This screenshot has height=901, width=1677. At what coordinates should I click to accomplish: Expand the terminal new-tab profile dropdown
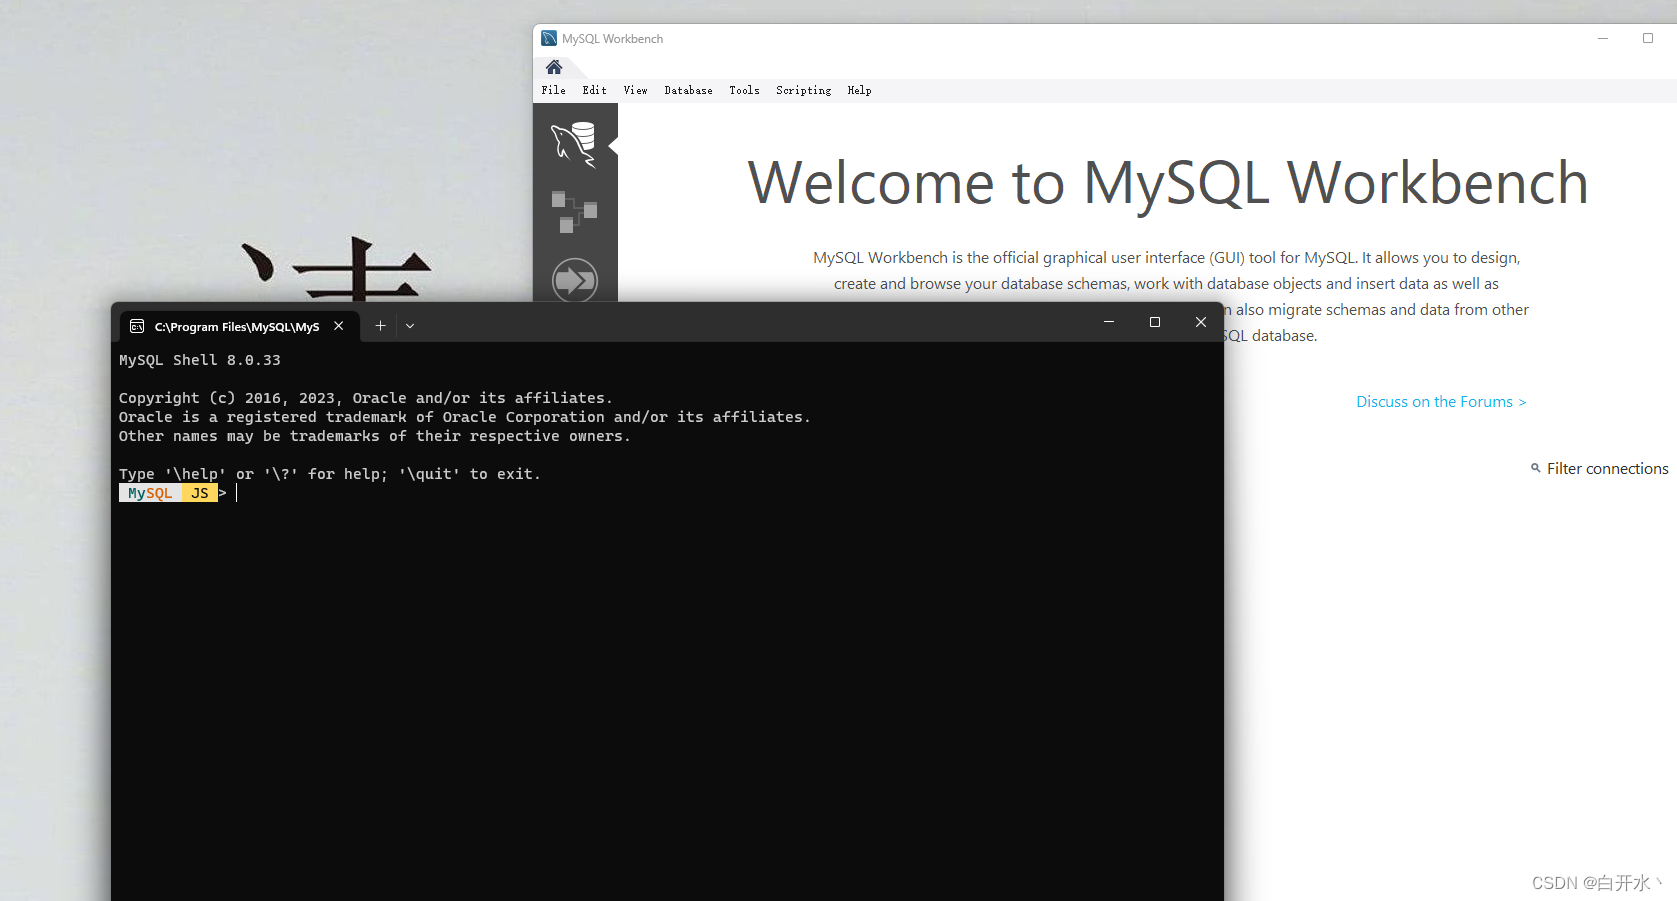(410, 326)
